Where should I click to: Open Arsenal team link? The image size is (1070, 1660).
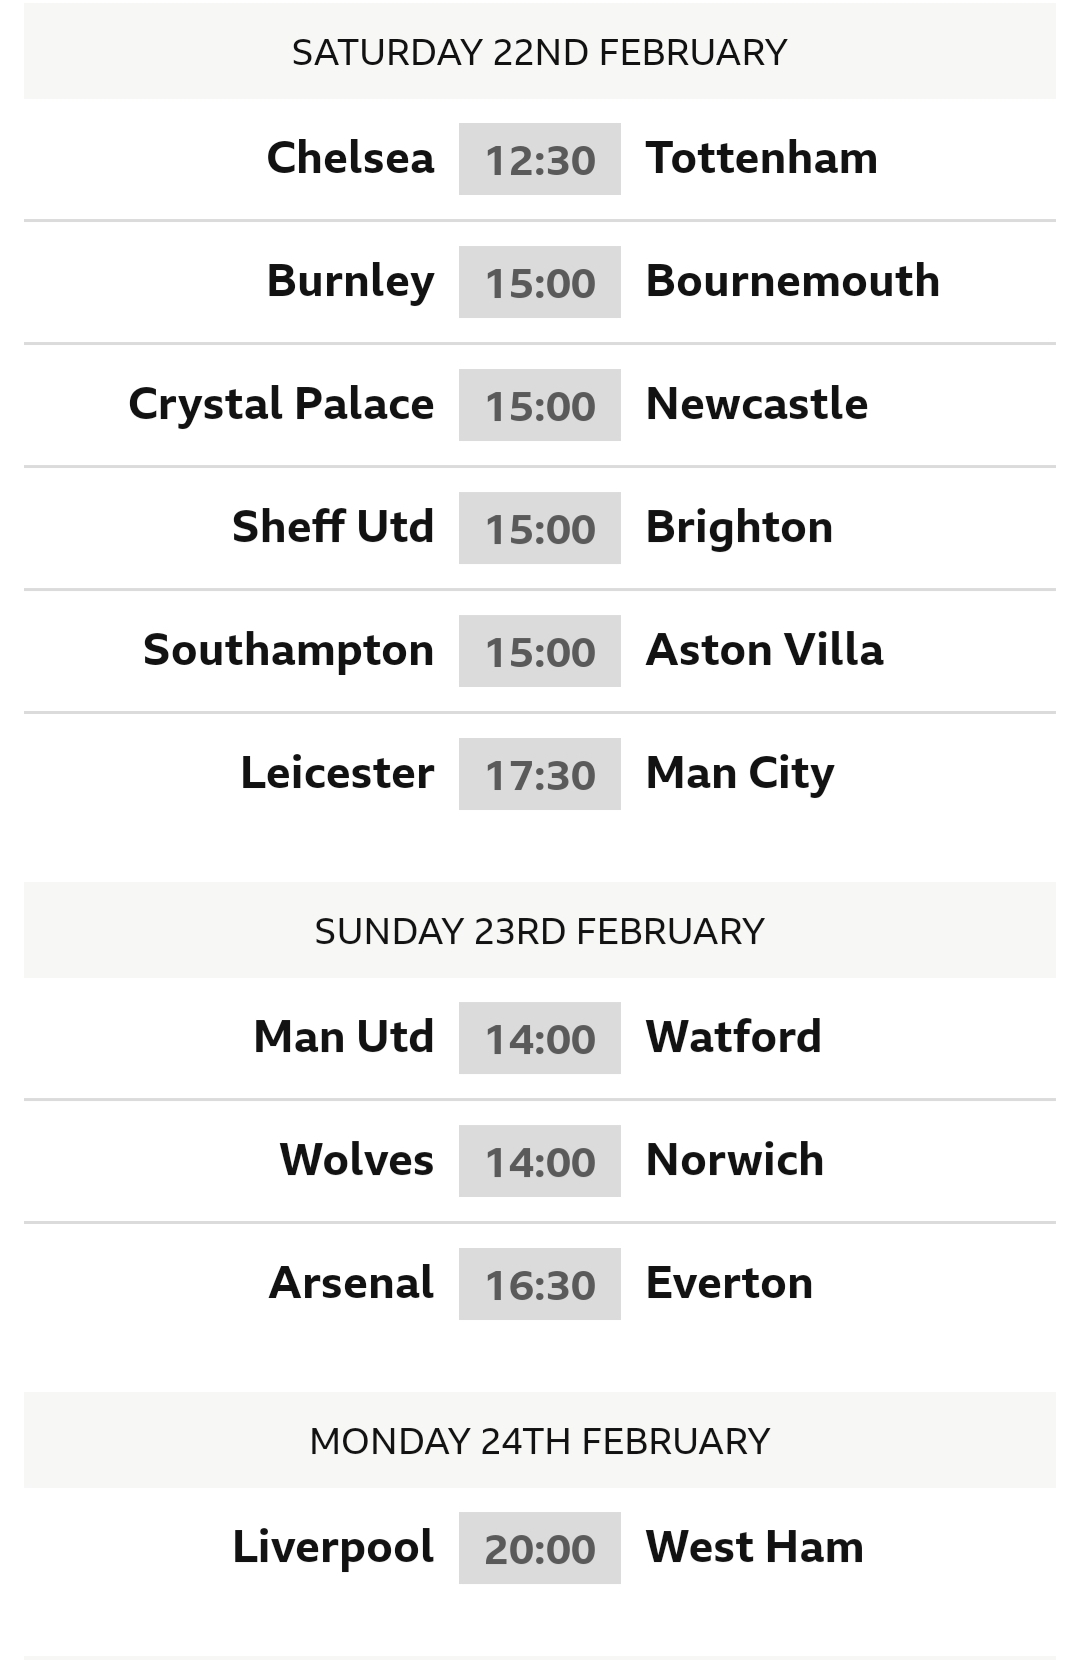351,1283
